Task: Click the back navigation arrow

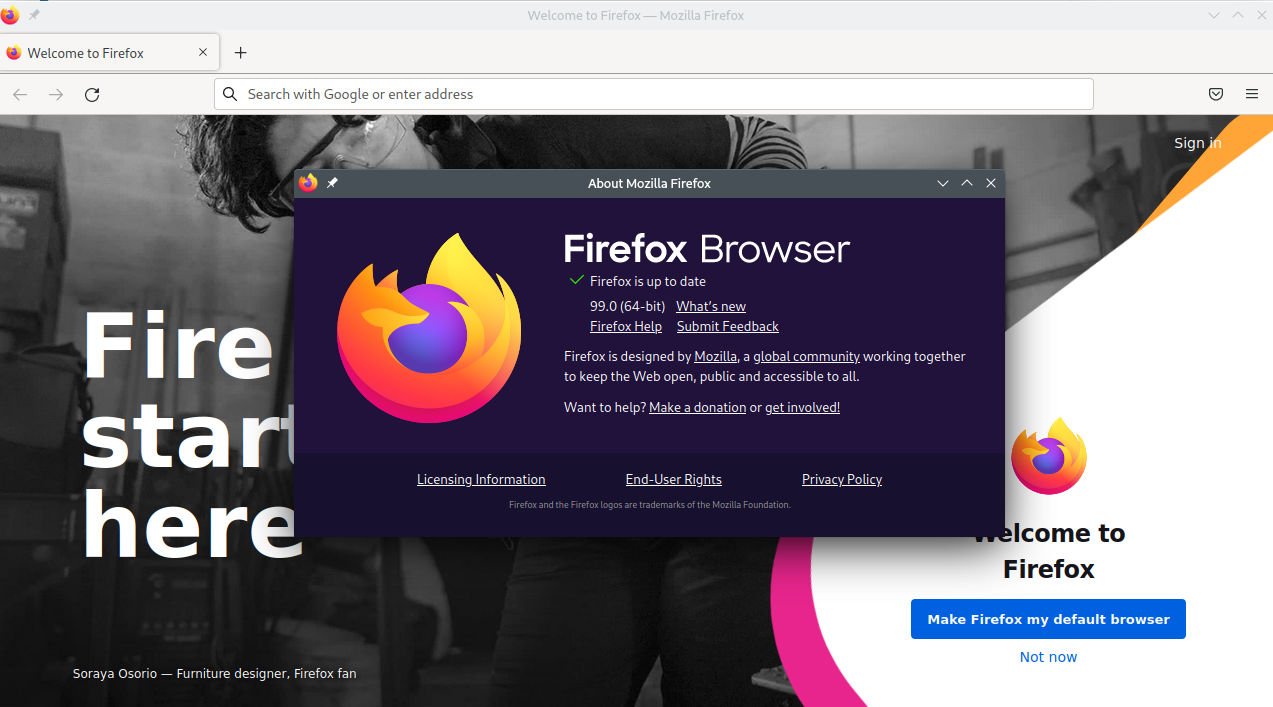Action: 20,95
